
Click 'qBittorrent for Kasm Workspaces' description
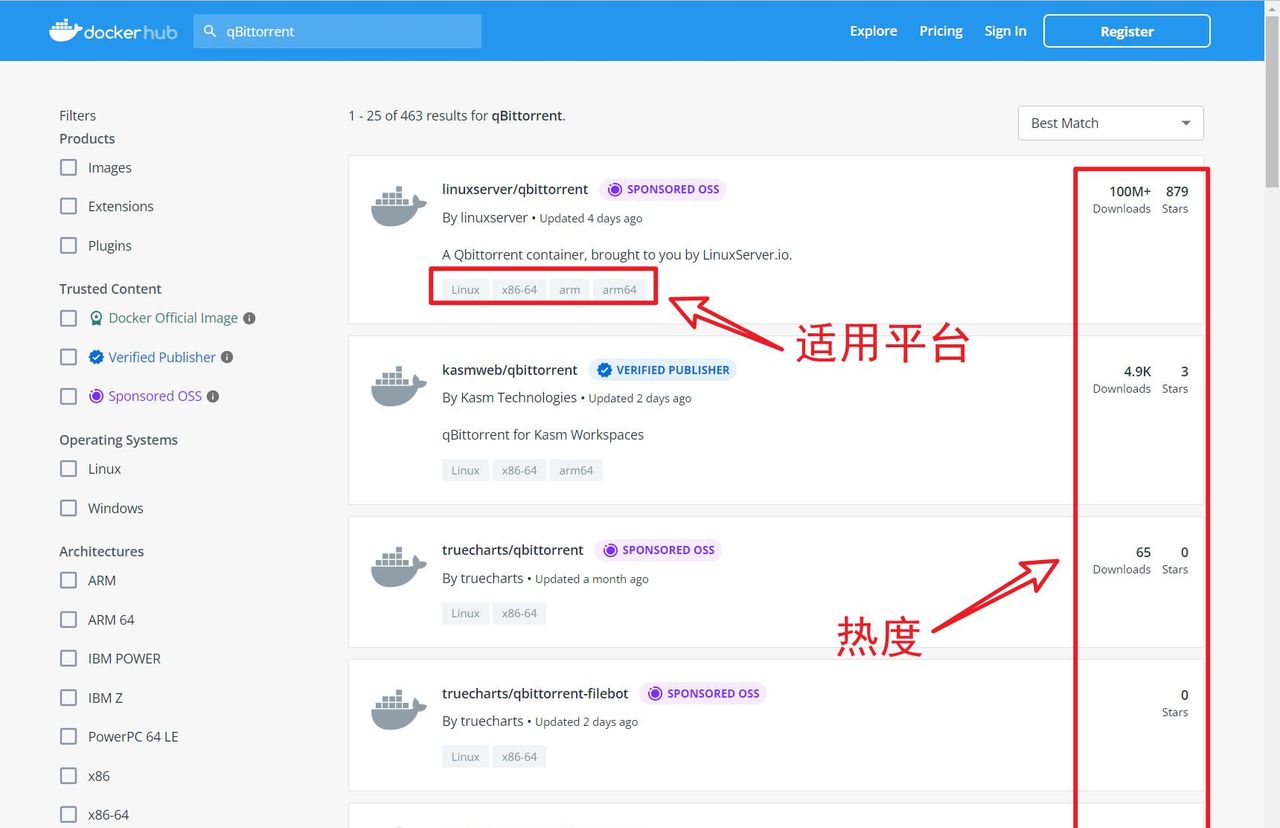(543, 435)
